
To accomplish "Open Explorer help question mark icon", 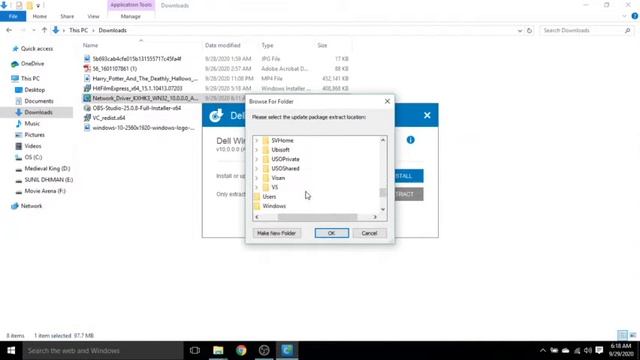I will 635,16.
